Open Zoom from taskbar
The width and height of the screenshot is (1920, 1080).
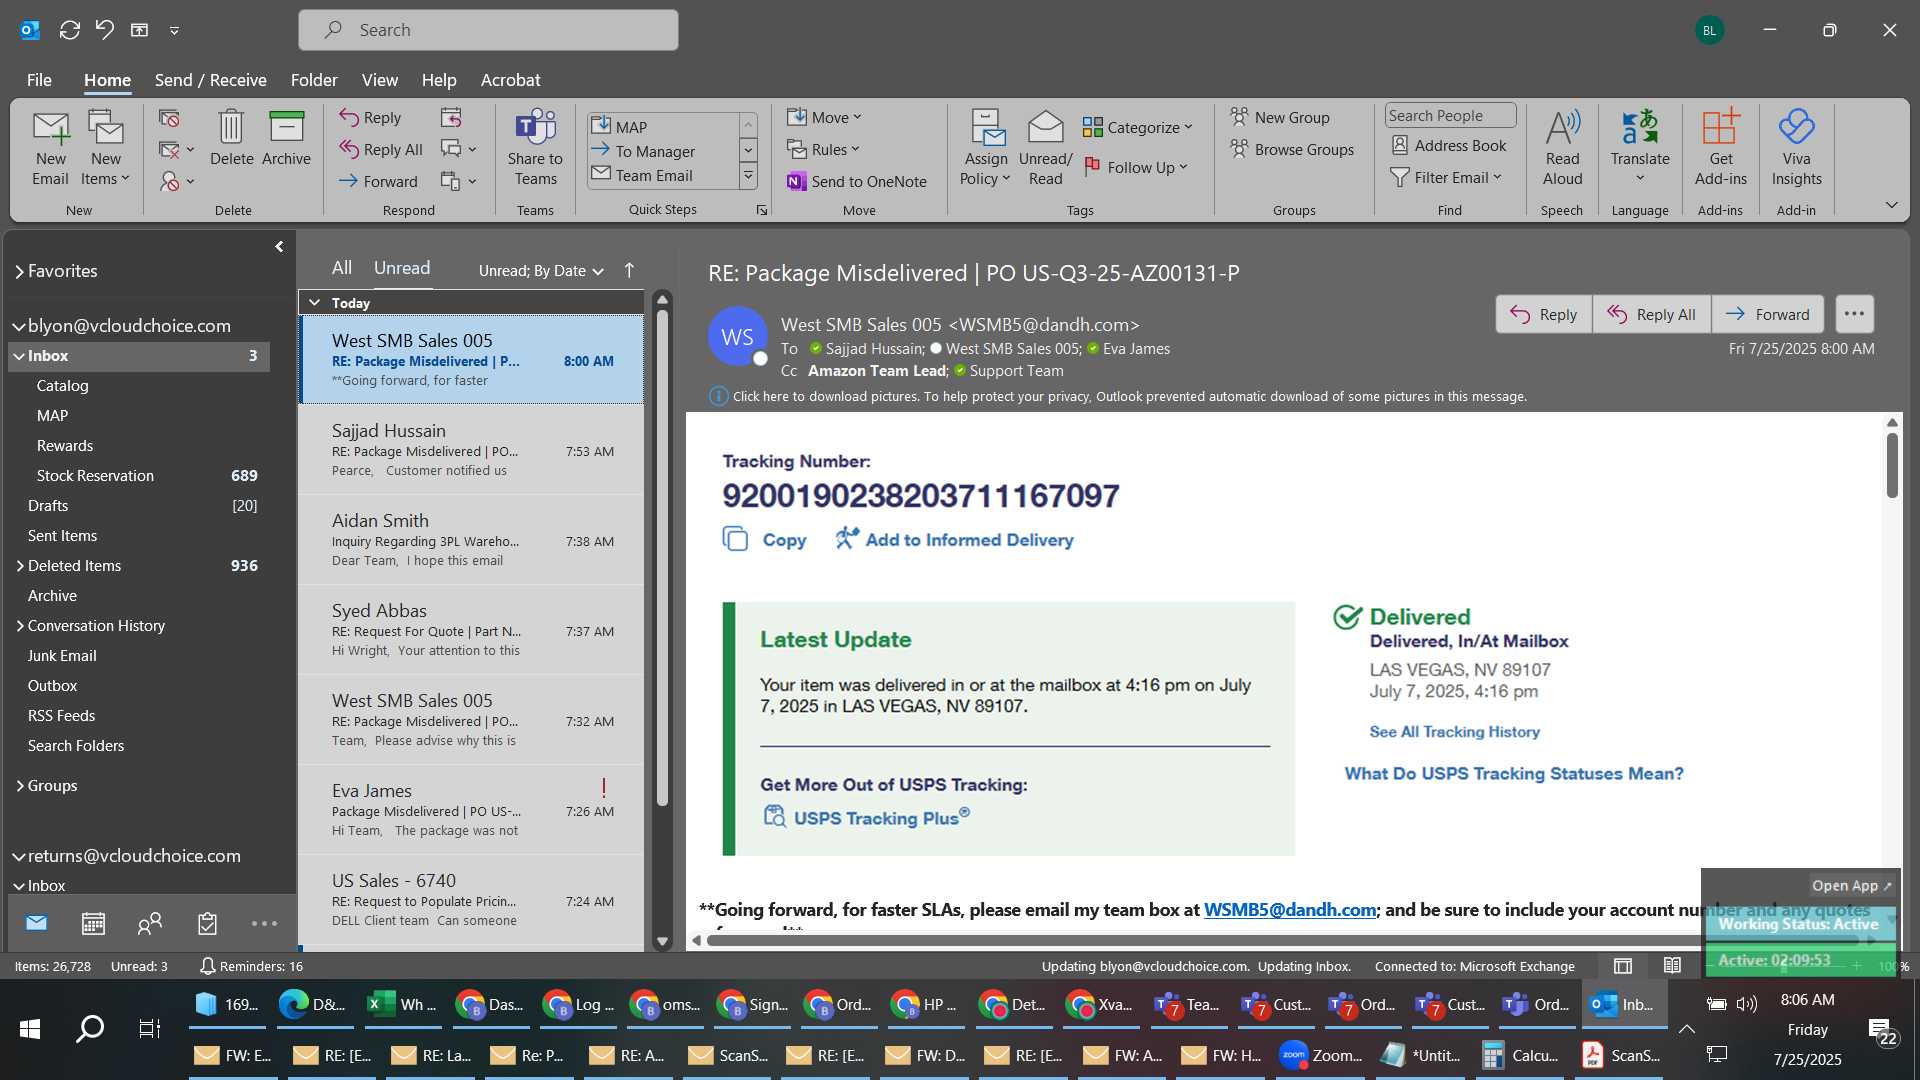pyautogui.click(x=1321, y=1055)
